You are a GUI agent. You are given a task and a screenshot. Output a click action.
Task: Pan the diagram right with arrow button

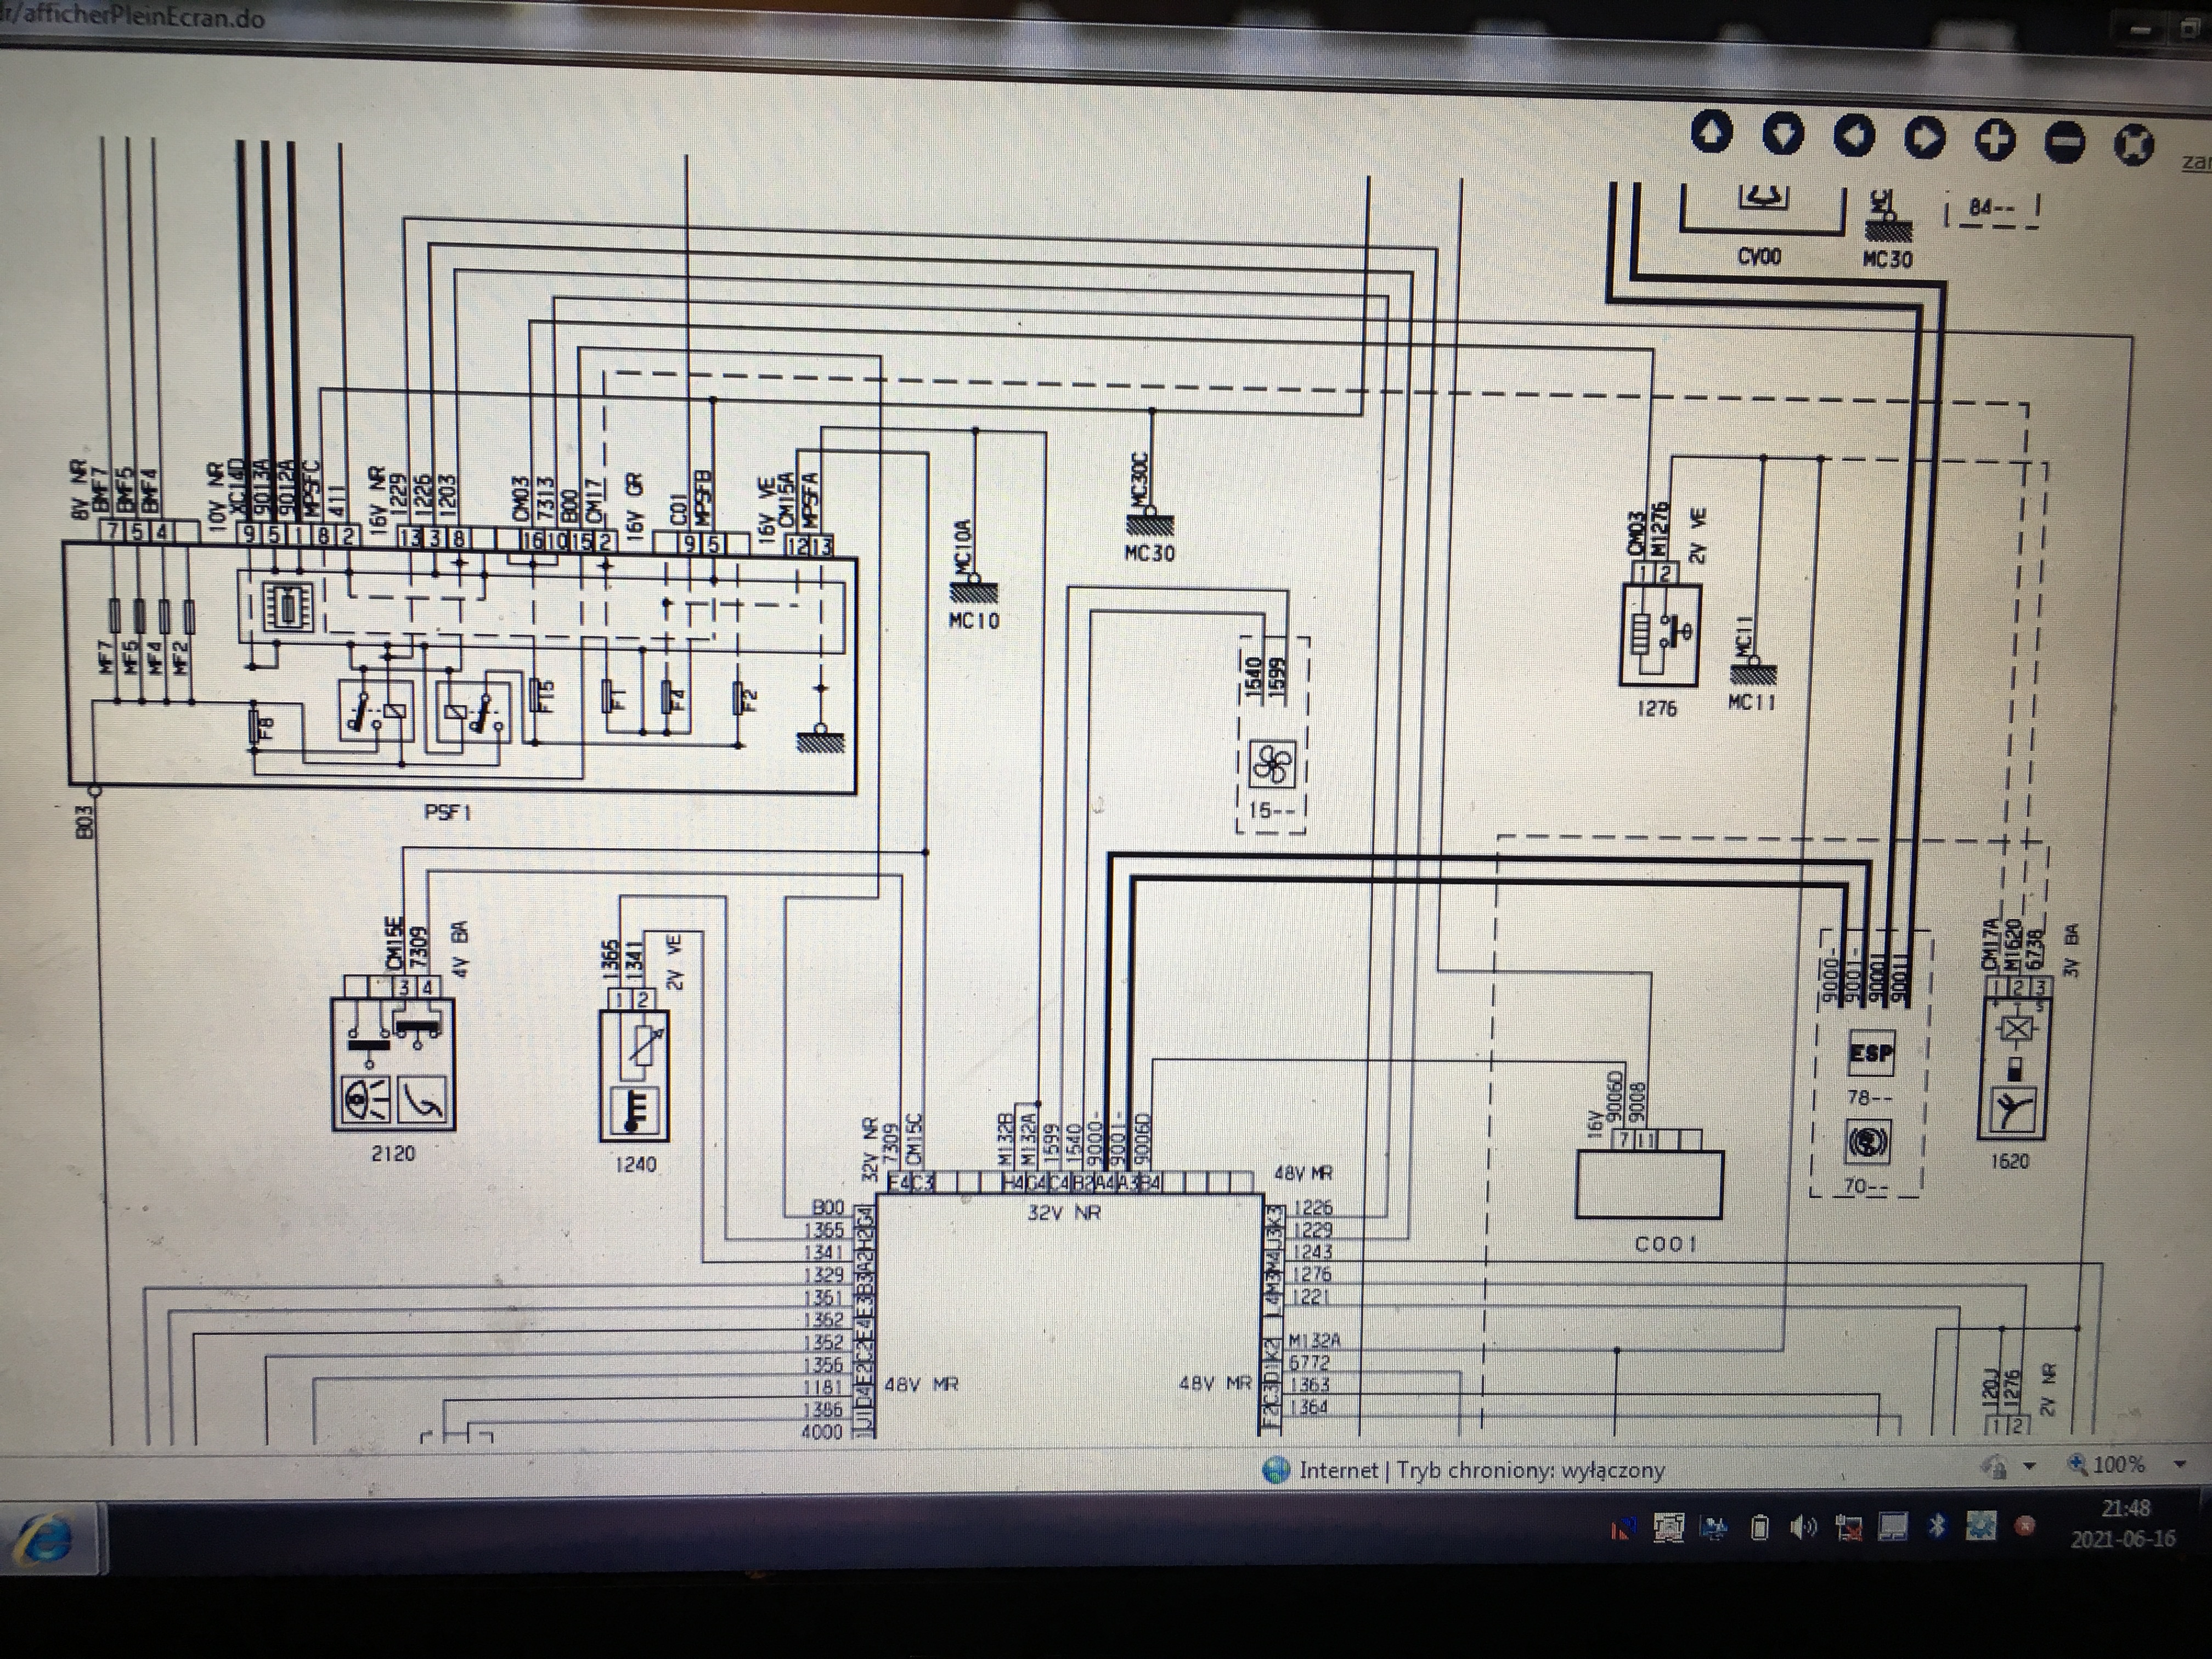[x=1924, y=138]
